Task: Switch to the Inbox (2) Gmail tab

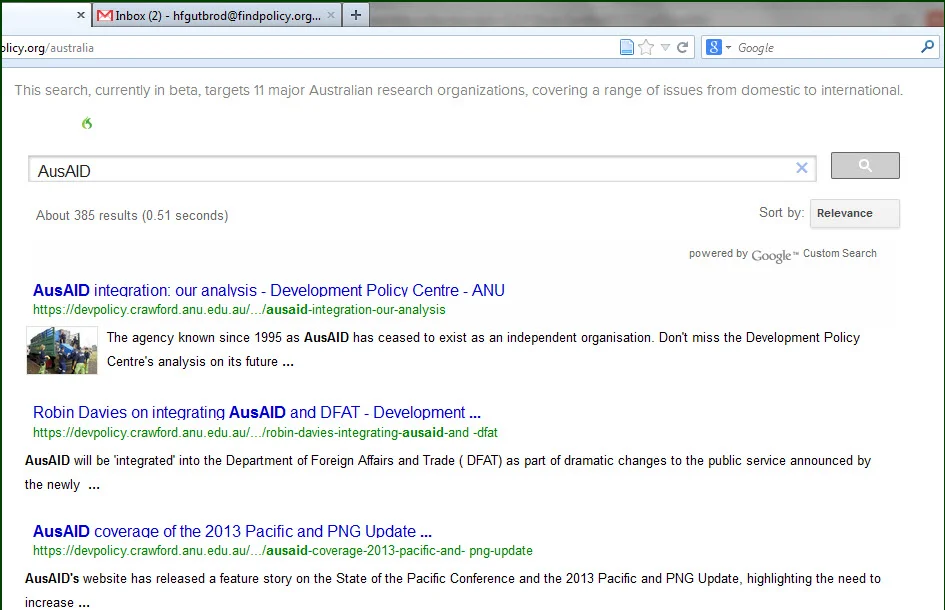Action: (x=217, y=16)
